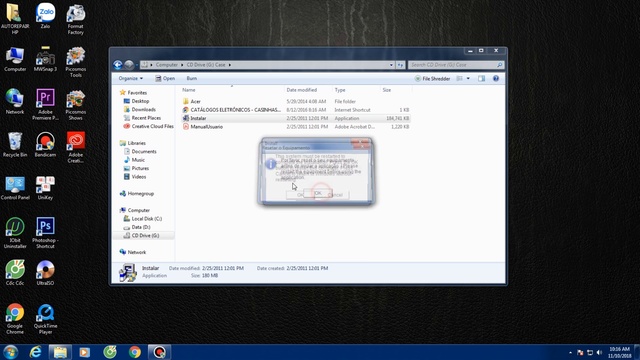Select the Videos library
The width and height of the screenshot is (640, 360).
pos(135,177)
